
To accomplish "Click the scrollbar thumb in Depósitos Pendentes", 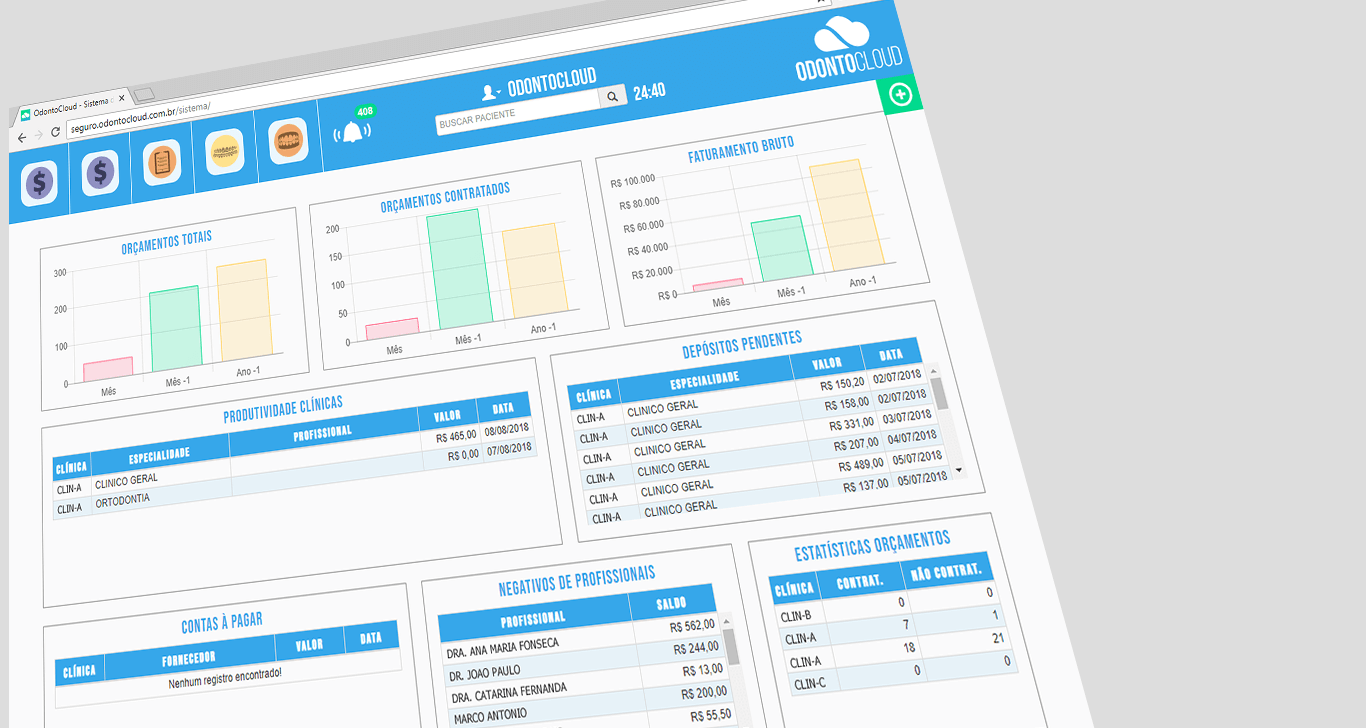I will click(x=938, y=393).
